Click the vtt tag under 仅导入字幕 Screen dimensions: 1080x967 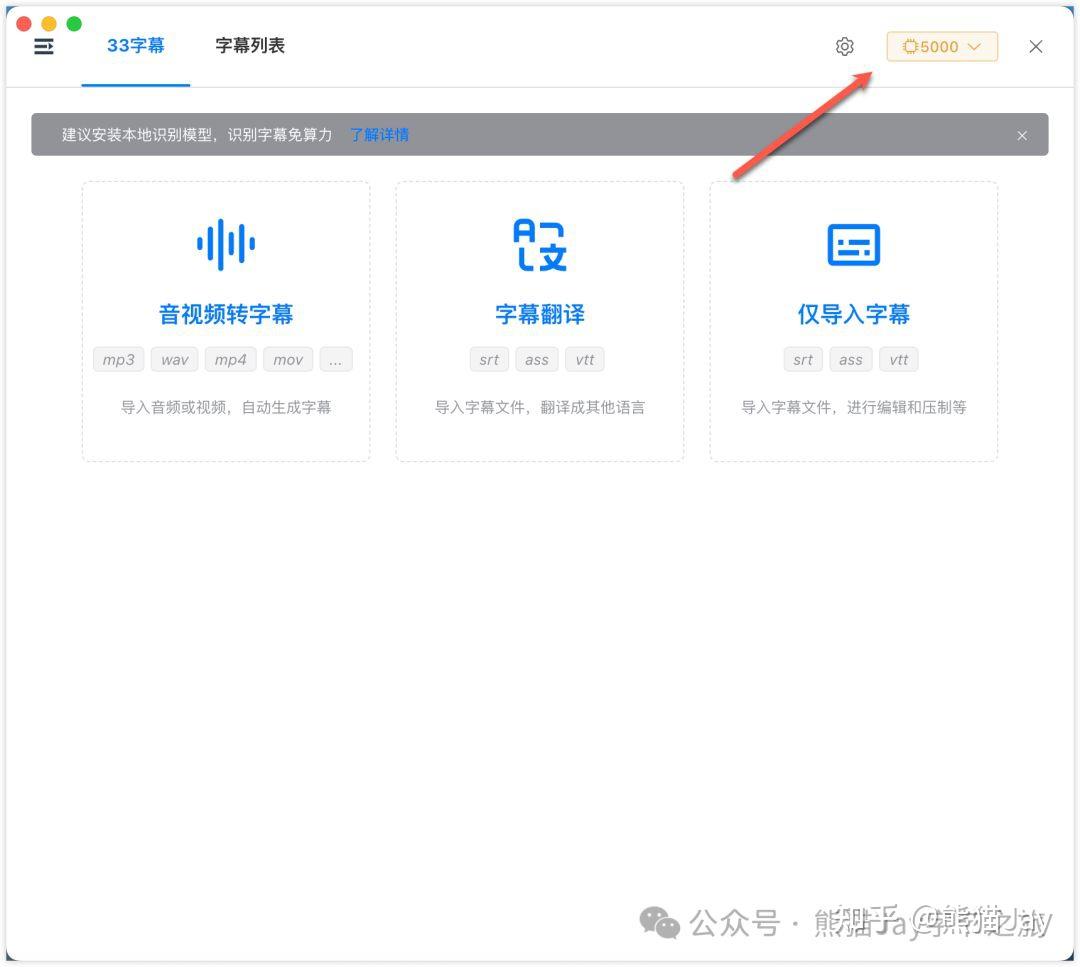click(898, 359)
